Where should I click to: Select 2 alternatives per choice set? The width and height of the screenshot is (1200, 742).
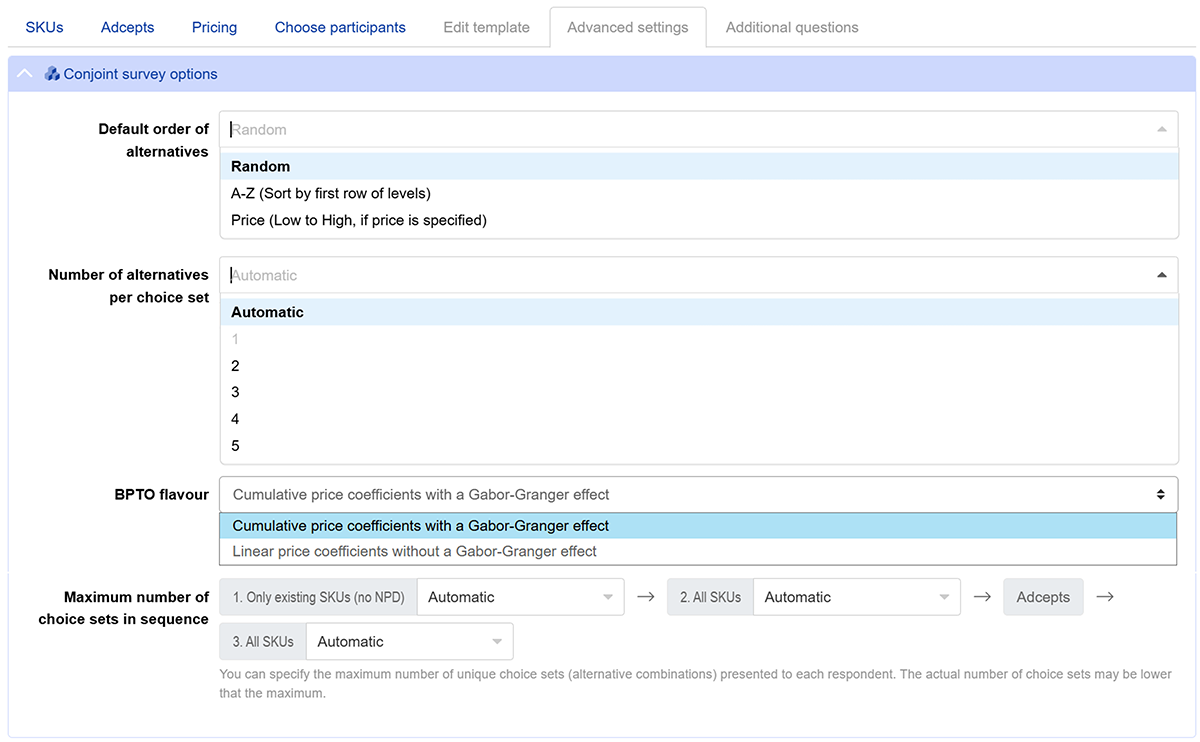pos(699,366)
